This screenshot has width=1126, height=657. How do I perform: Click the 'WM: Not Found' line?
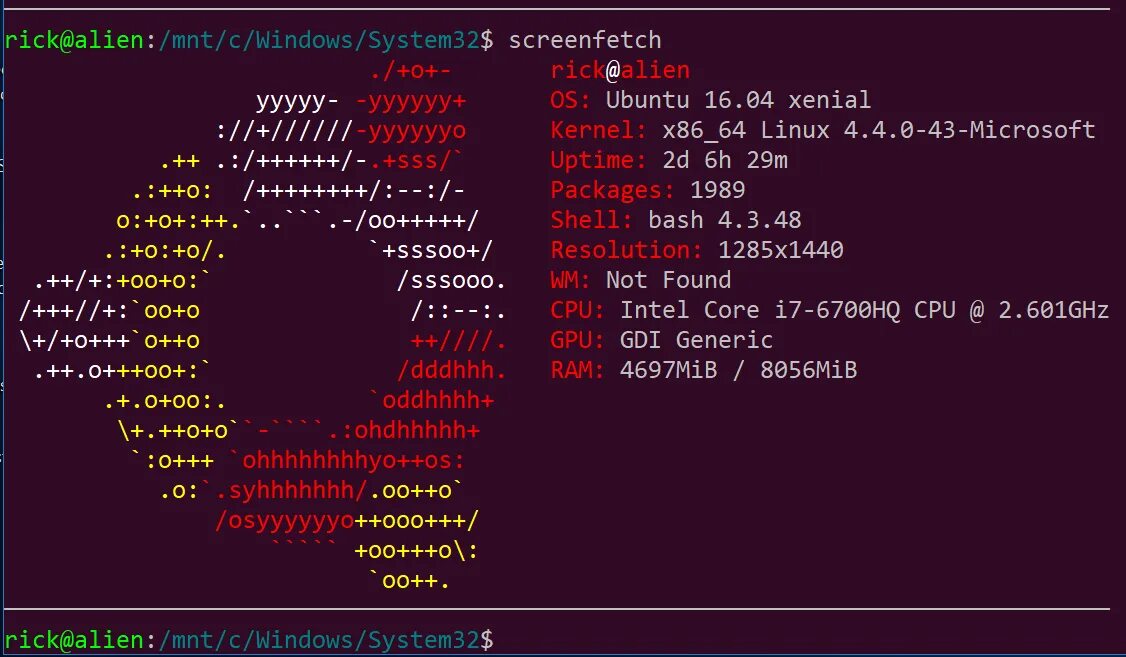click(x=641, y=280)
